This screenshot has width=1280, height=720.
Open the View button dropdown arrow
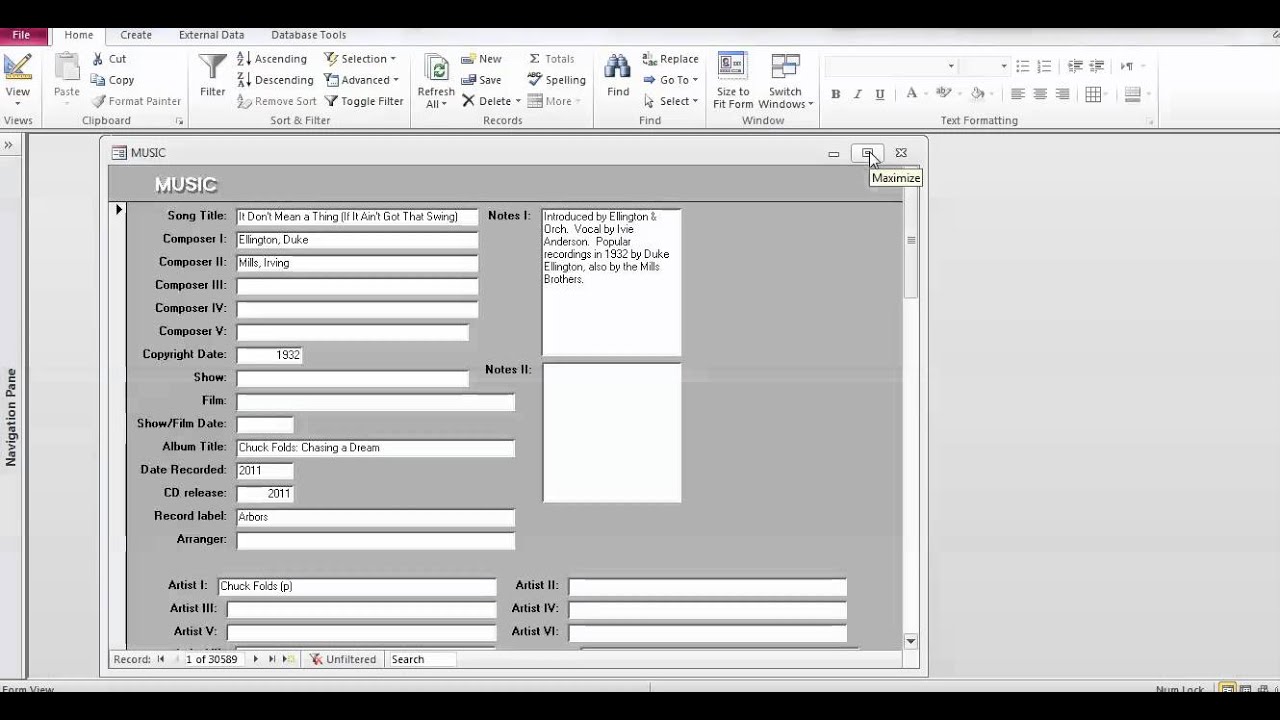(17, 104)
